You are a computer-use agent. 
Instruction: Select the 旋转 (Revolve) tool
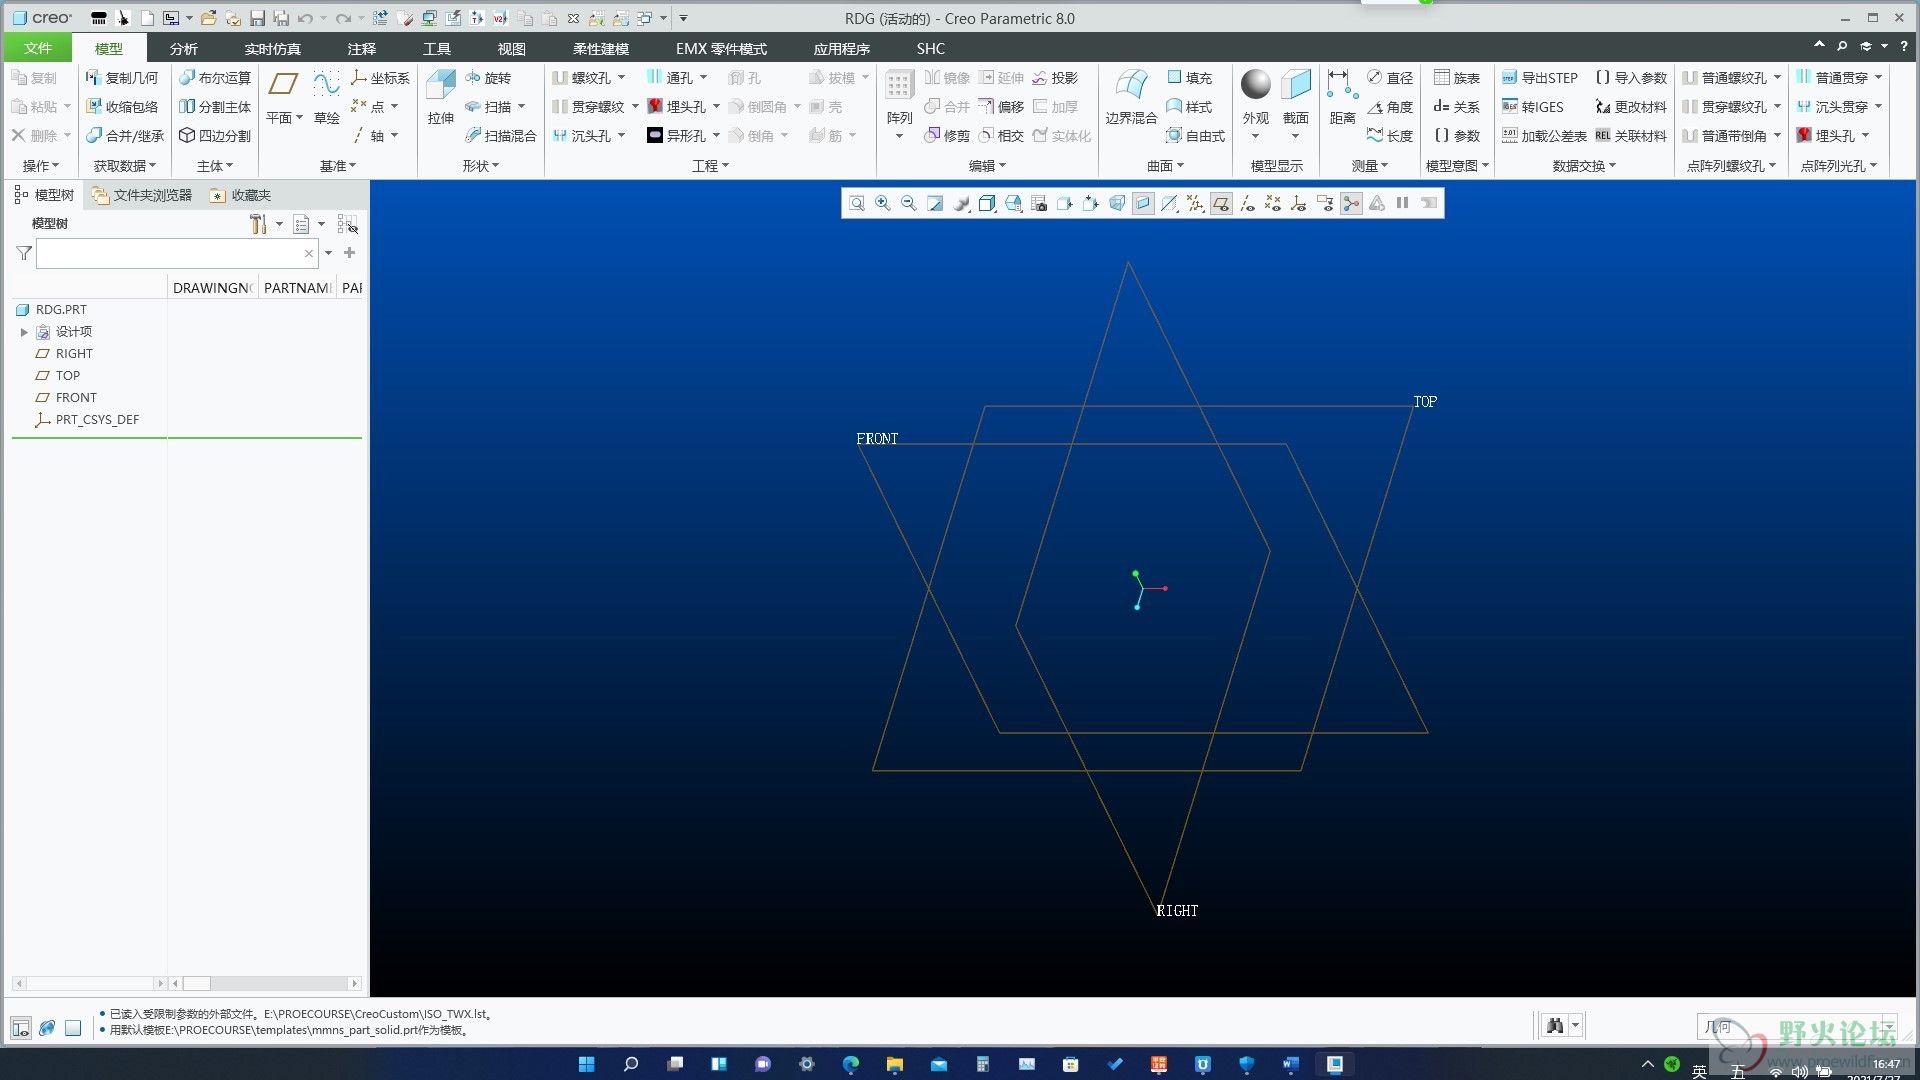point(488,78)
